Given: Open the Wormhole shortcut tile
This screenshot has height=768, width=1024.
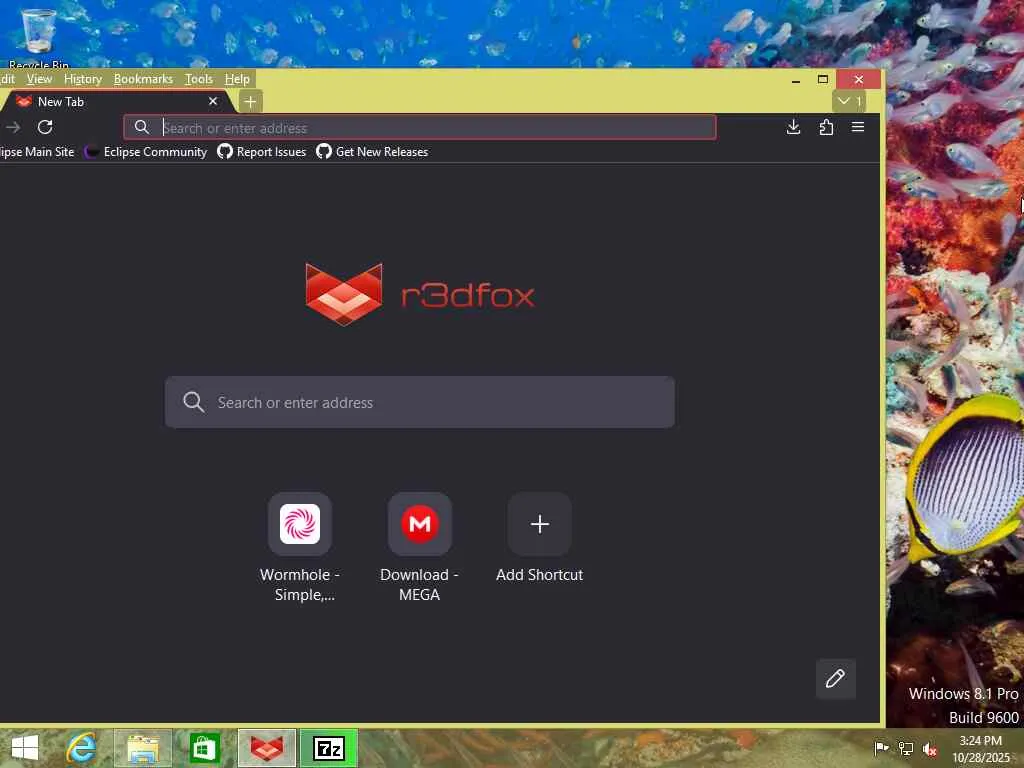Looking at the screenshot, I should 300,524.
